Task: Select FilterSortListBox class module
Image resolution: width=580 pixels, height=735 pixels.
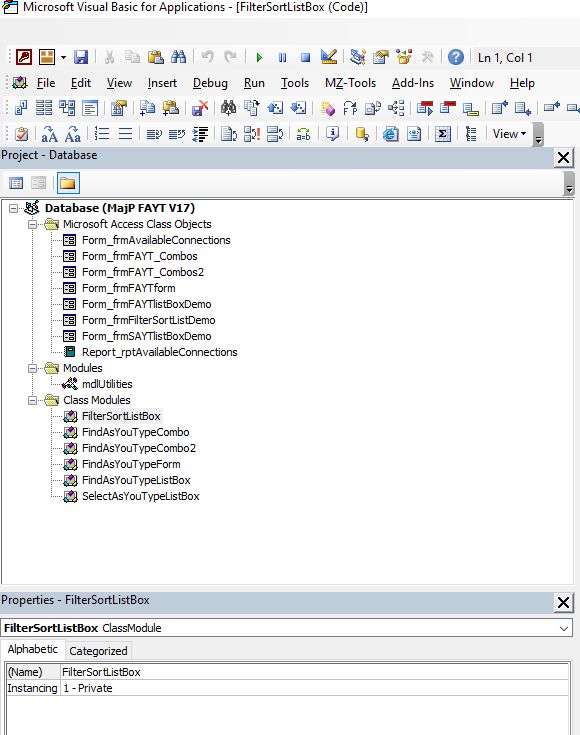Action: click(x=121, y=416)
